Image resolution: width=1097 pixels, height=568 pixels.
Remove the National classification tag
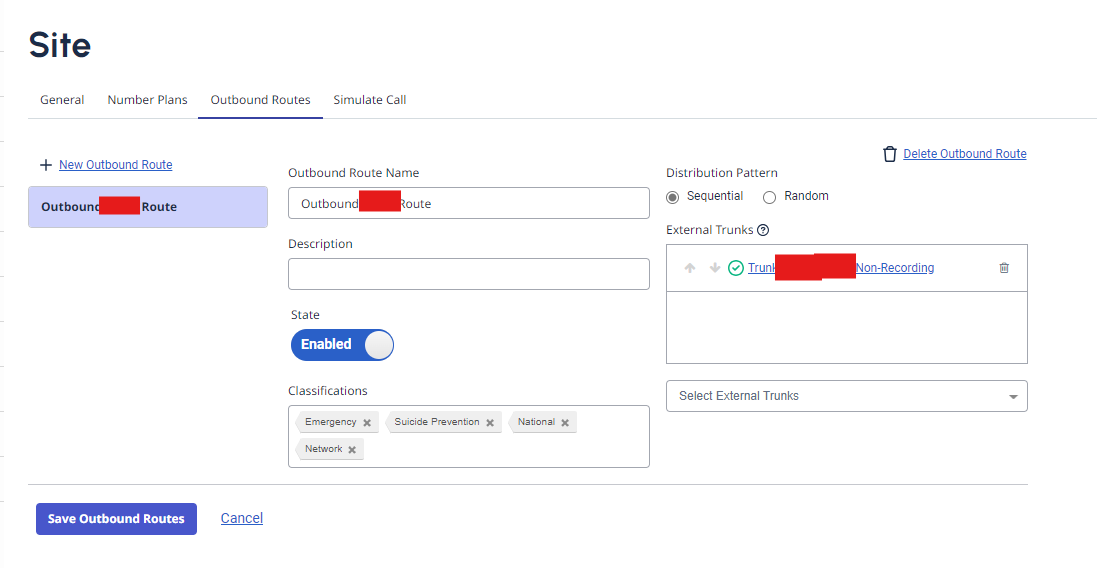[x=565, y=423]
